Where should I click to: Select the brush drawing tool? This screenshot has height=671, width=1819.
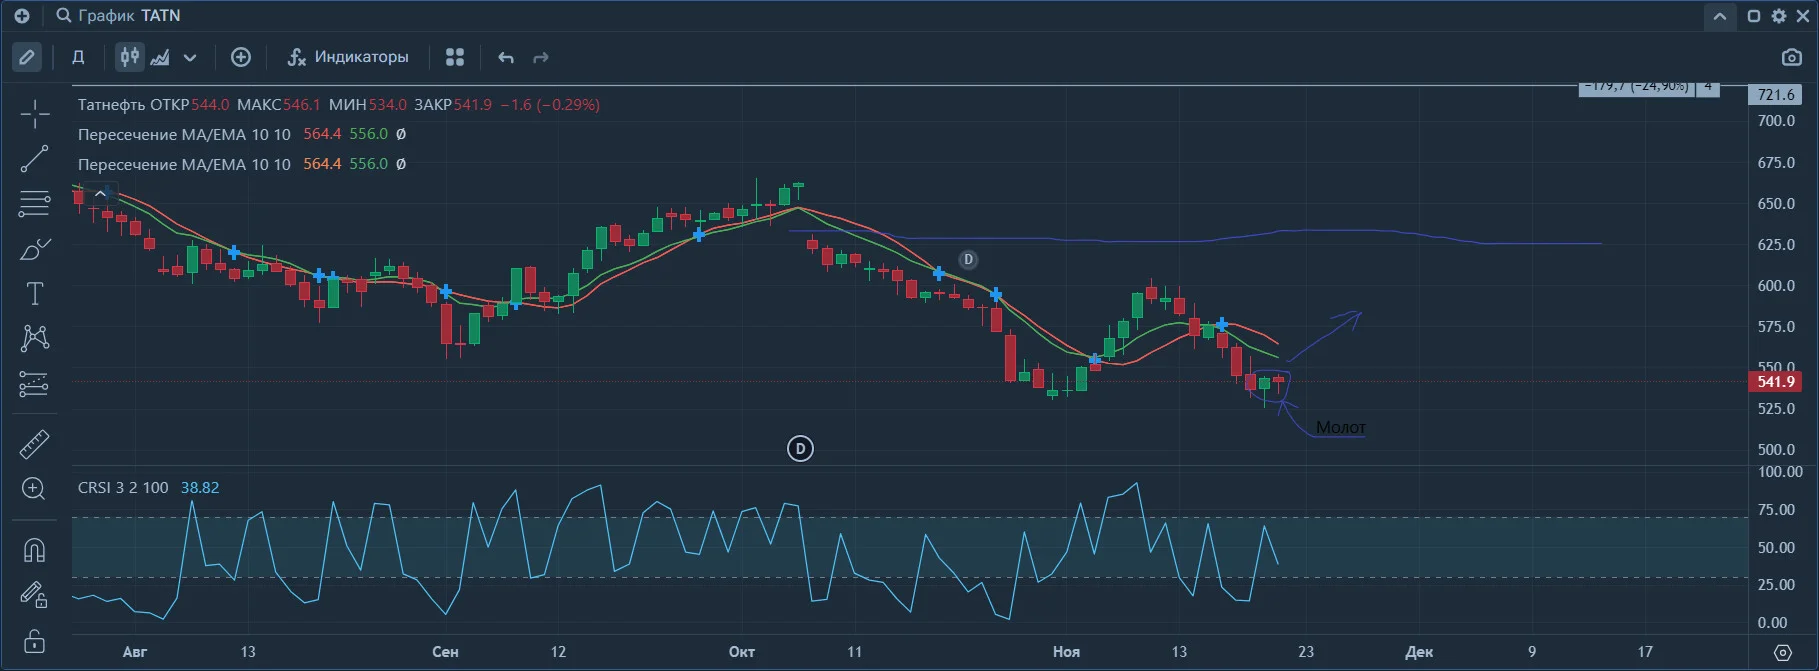coord(35,248)
